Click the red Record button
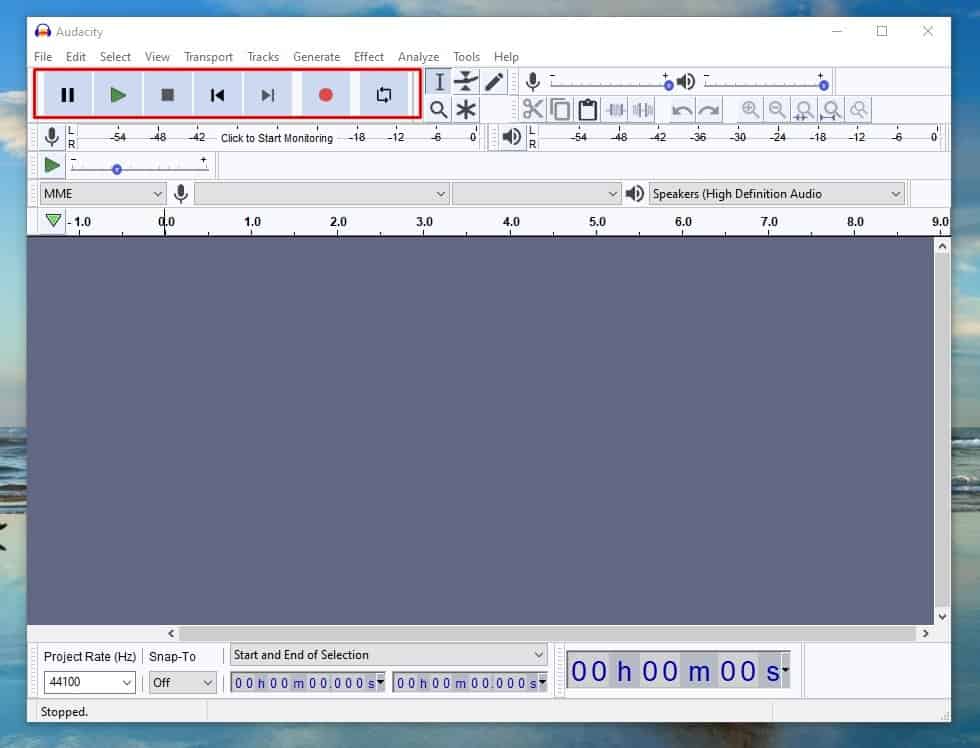The width and height of the screenshot is (980, 748). tap(325, 95)
